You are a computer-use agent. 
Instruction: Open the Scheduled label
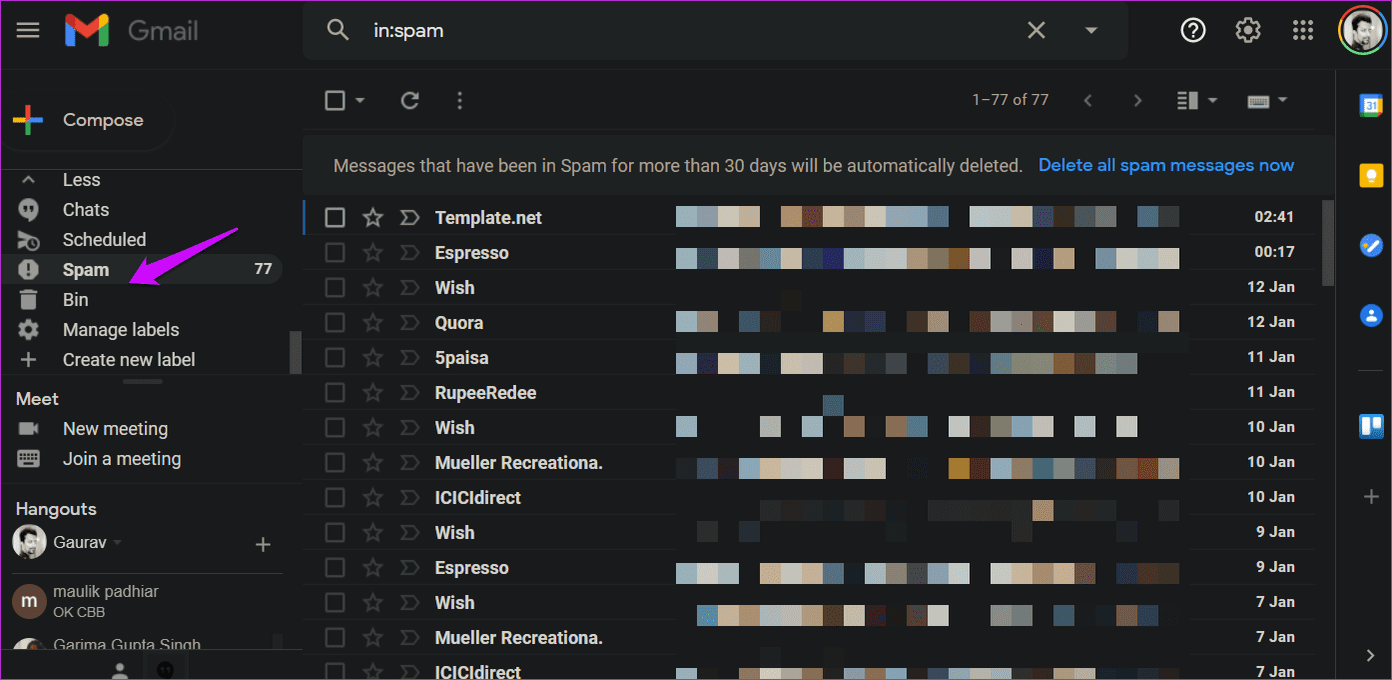[104, 240]
